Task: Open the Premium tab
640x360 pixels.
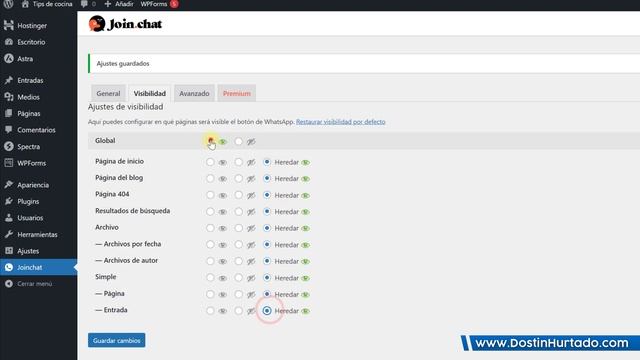Action: click(237, 93)
